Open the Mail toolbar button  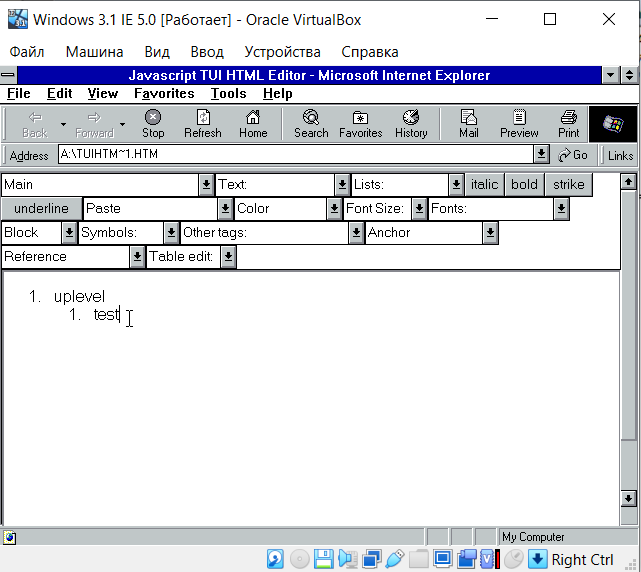pos(468,124)
